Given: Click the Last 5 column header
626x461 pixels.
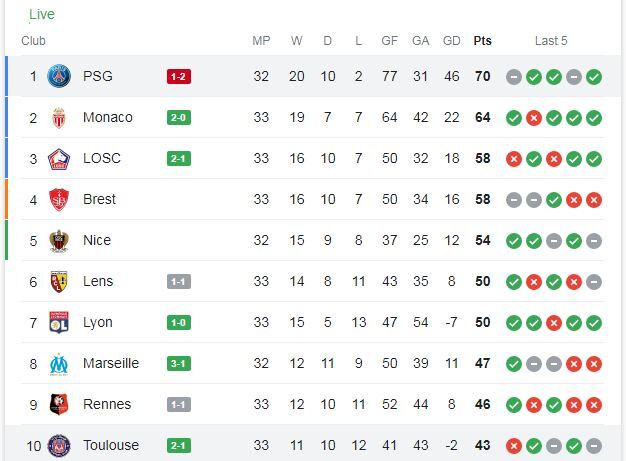Looking at the screenshot, I should click(x=551, y=41).
